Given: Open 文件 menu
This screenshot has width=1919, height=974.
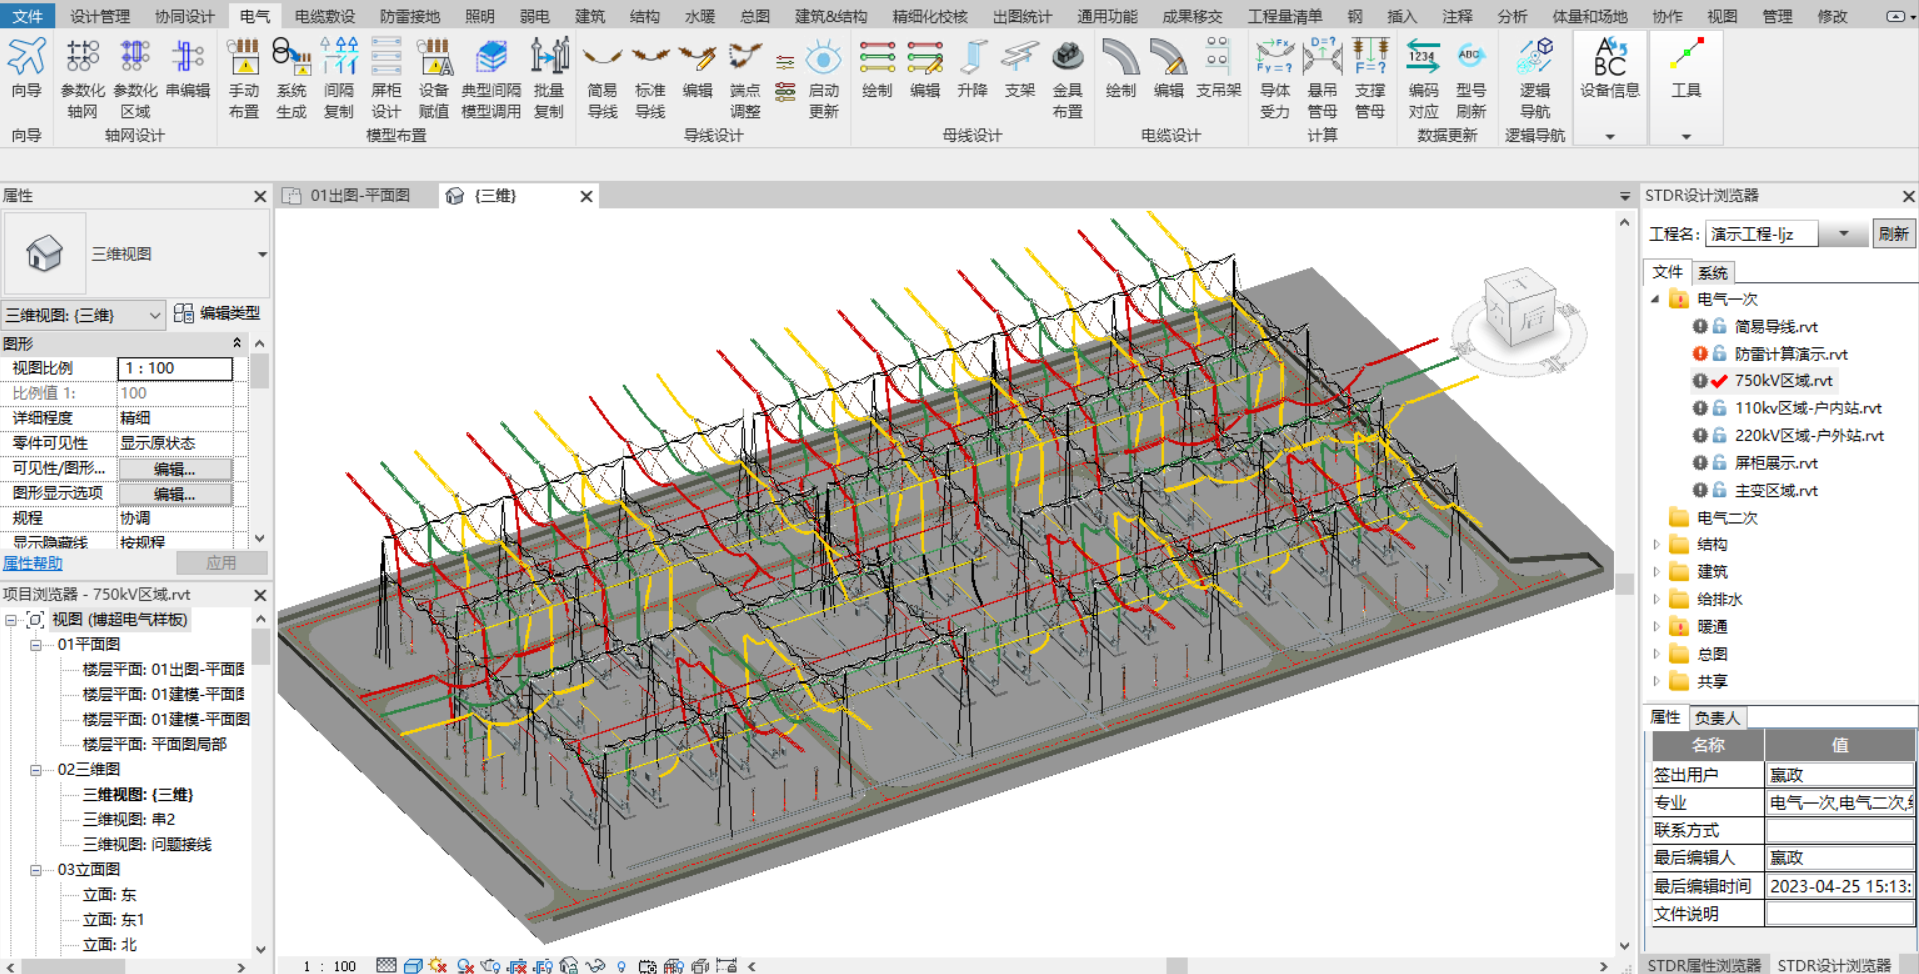Looking at the screenshot, I should tap(27, 16).
